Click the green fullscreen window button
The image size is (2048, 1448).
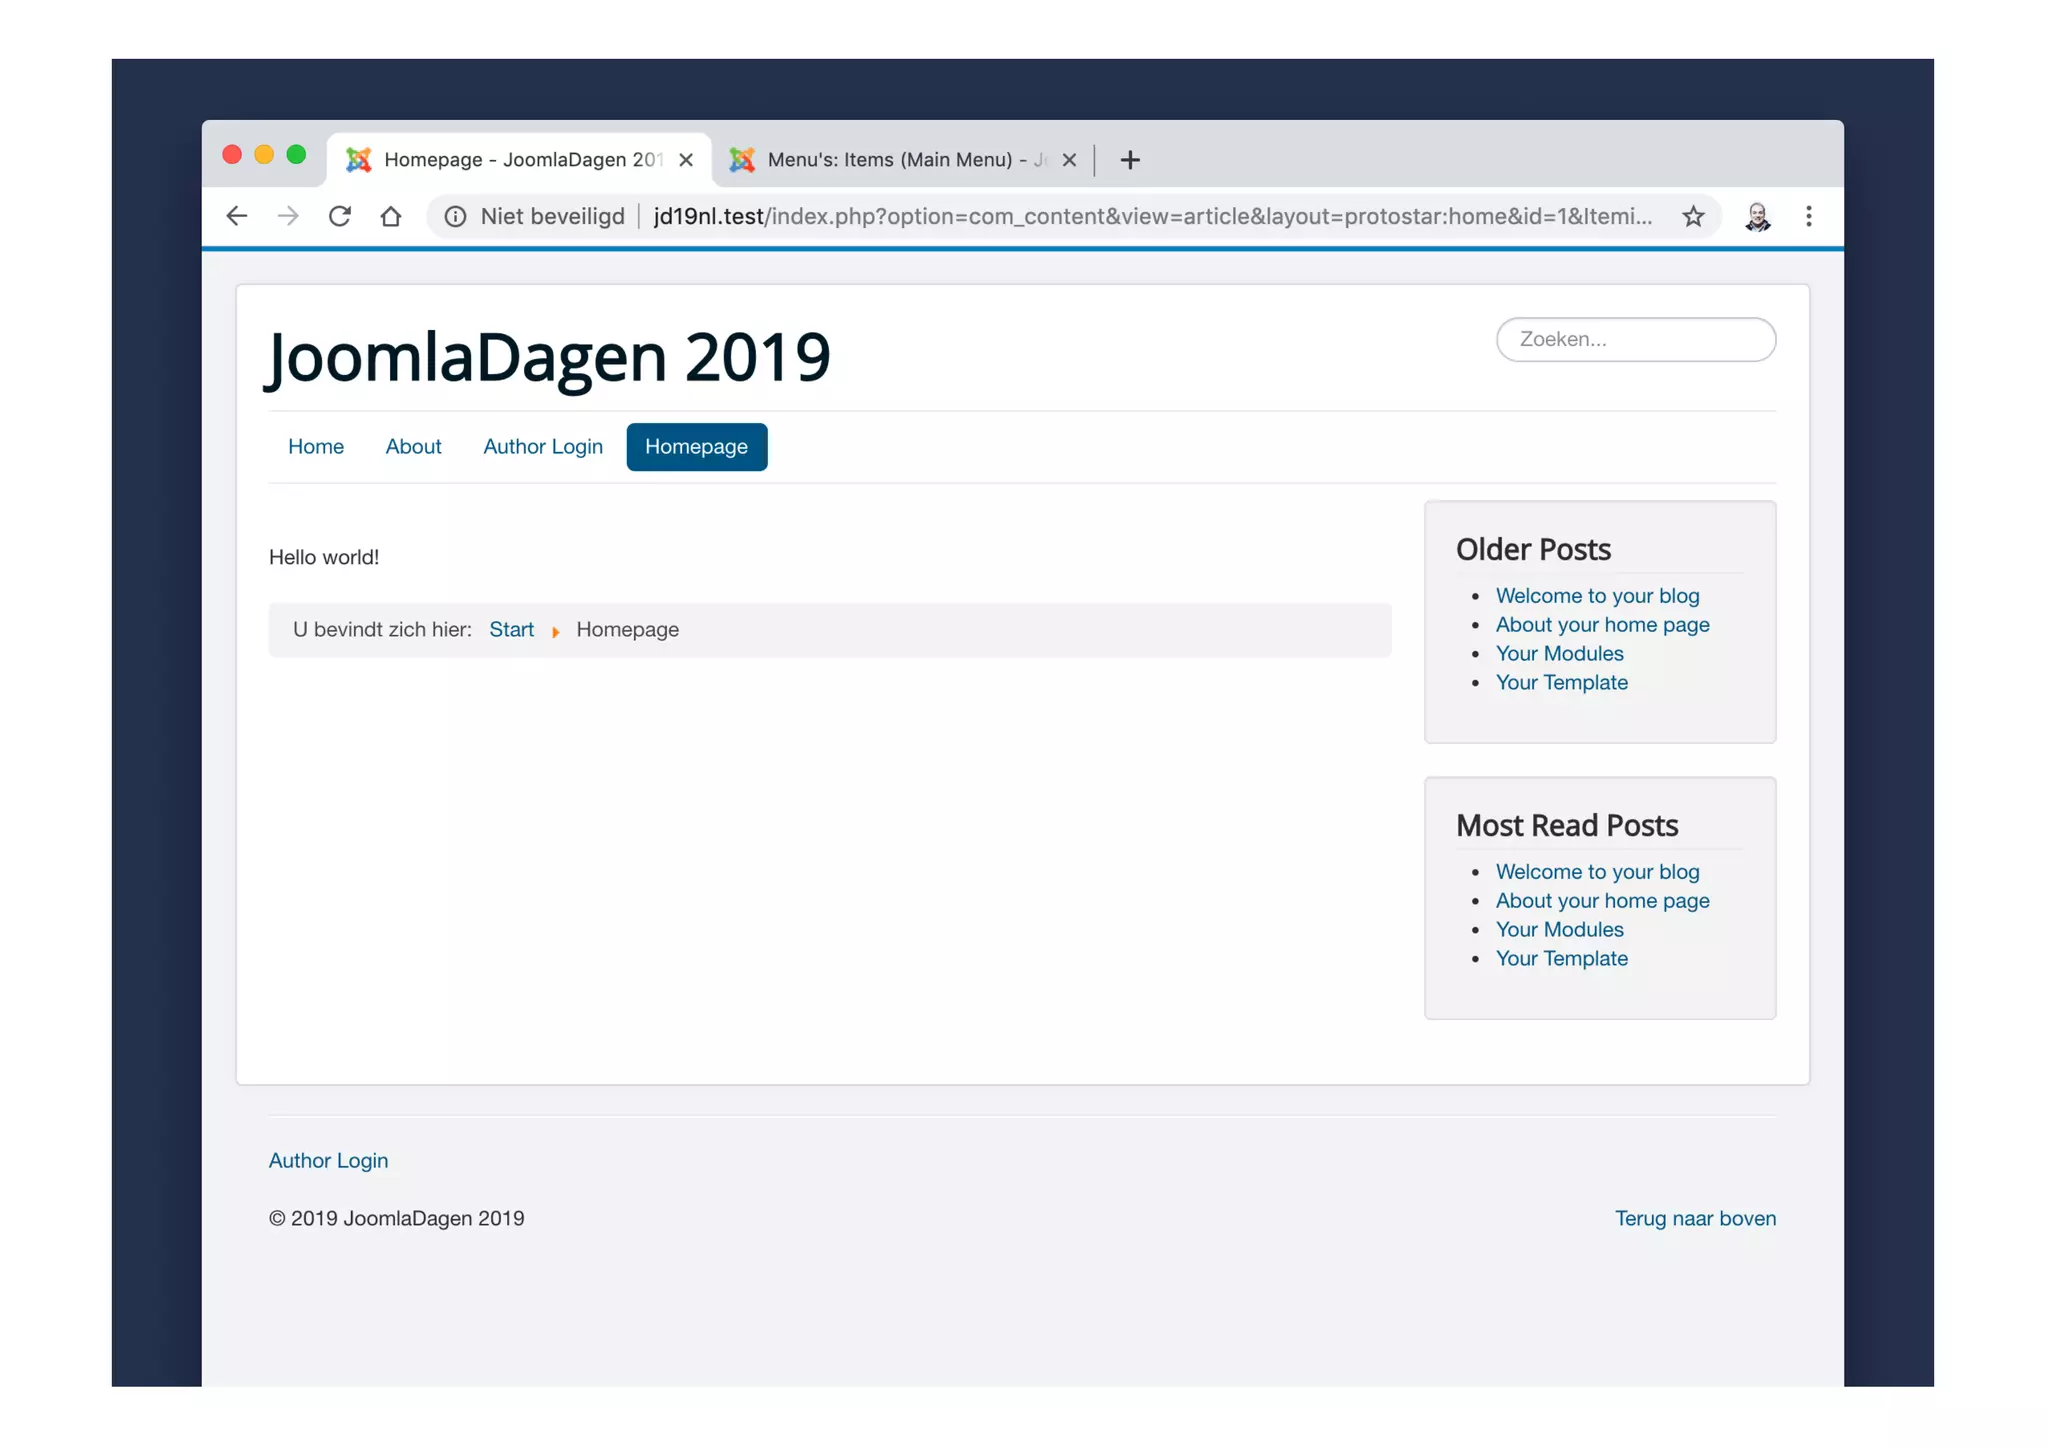click(x=296, y=154)
